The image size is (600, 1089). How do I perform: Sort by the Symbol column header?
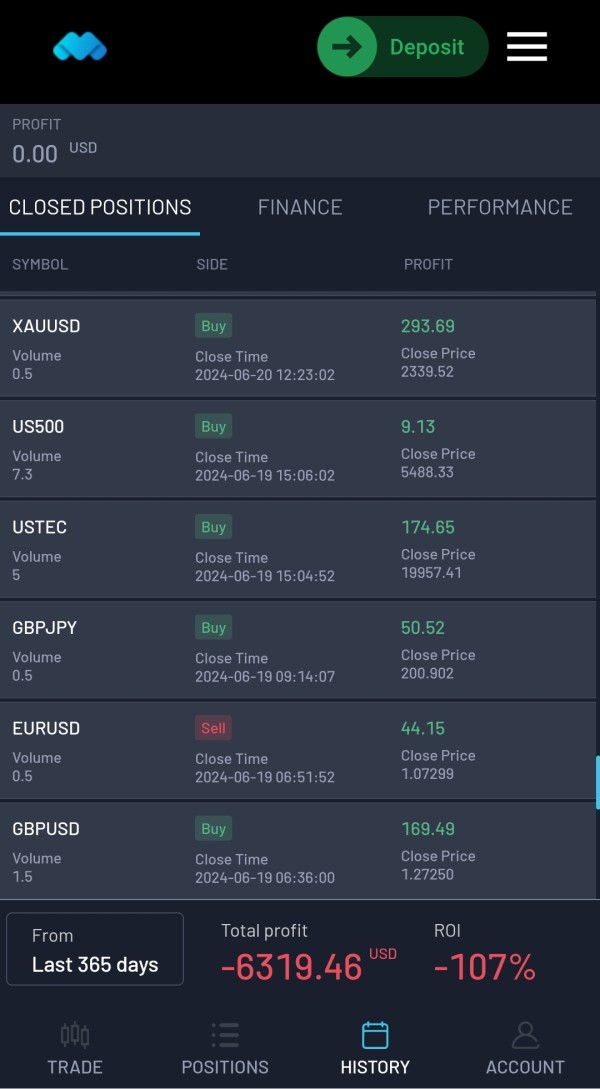pyautogui.click(x=40, y=264)
